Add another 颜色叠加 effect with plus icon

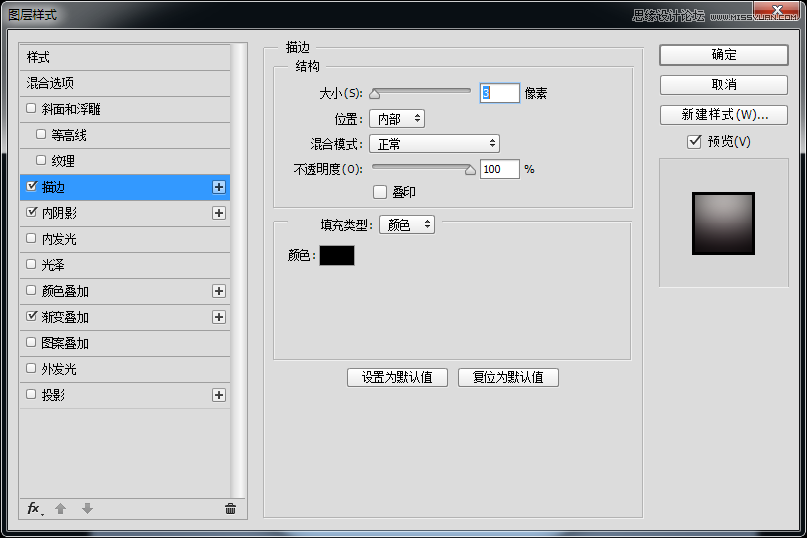(x=219, y=291)
